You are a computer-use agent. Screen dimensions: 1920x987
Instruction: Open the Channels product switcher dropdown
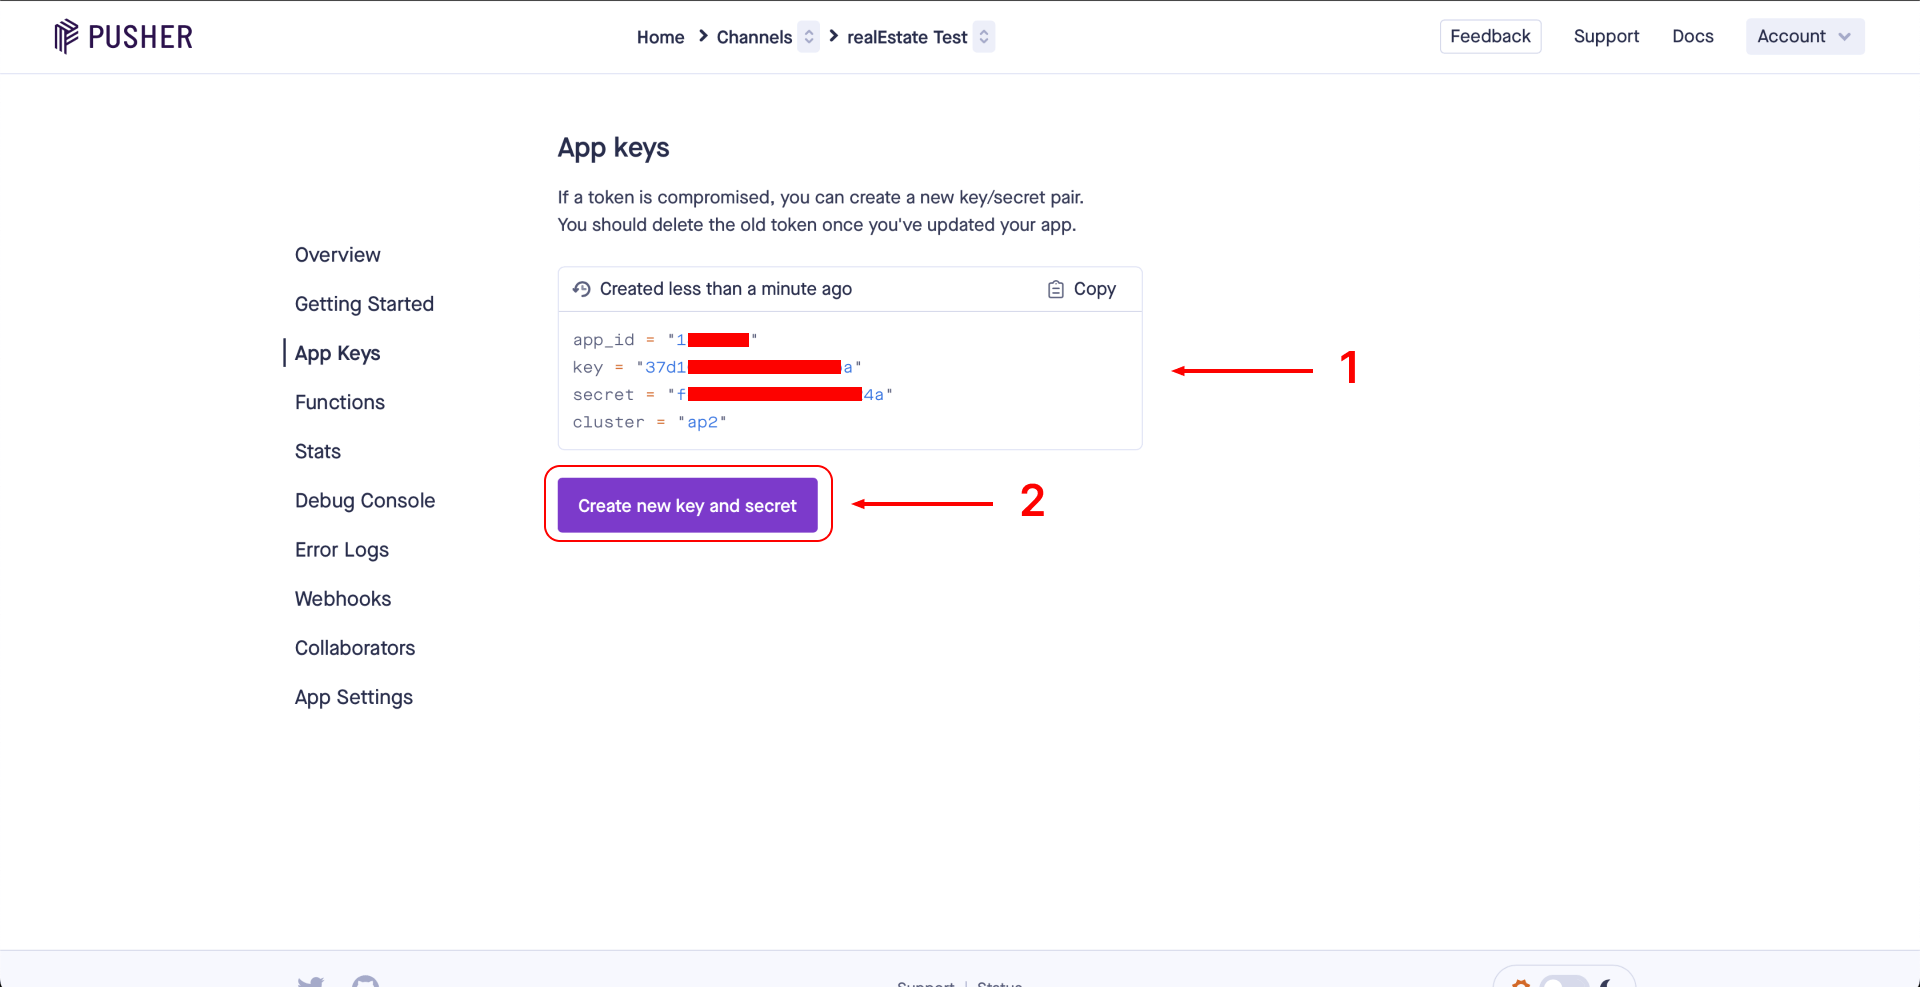point(808,37)
